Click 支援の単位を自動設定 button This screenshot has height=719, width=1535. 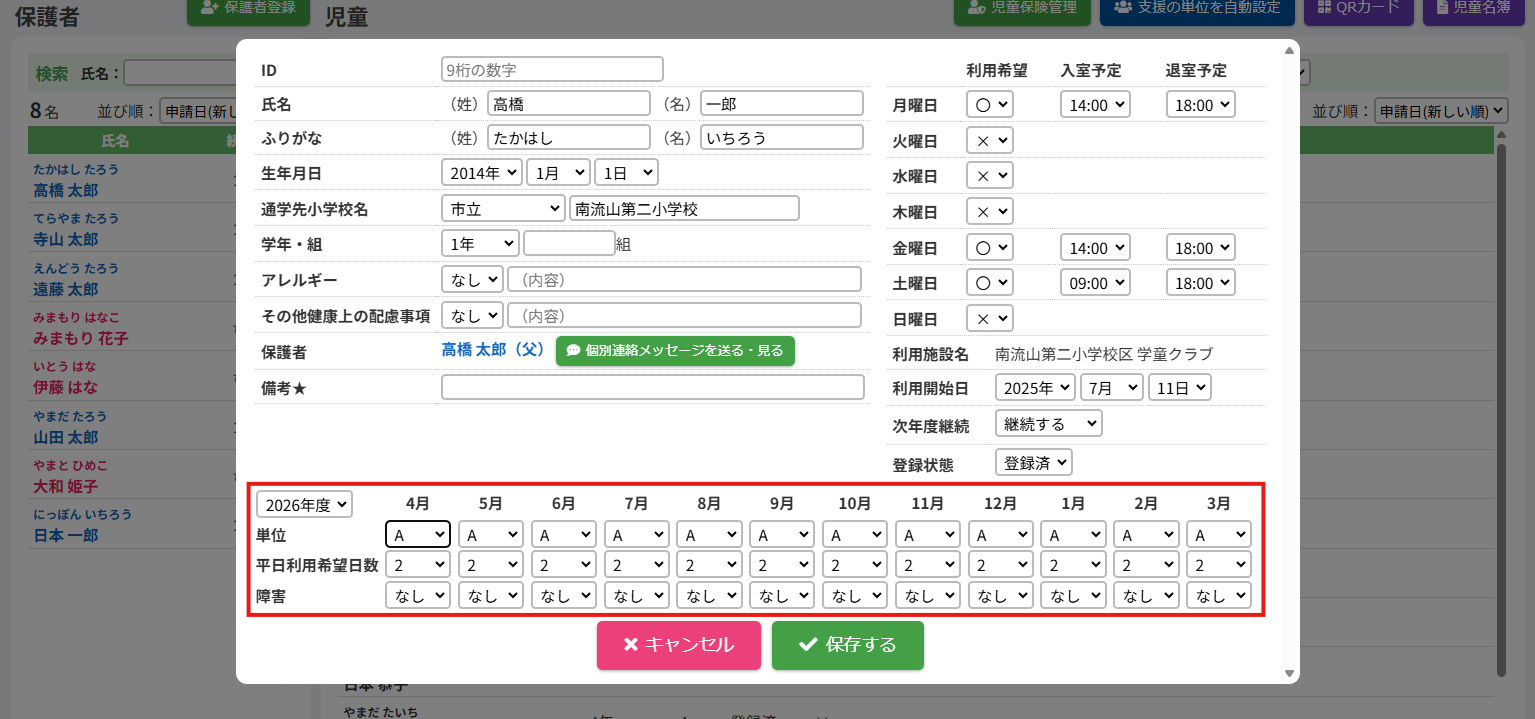[x=1196, y=8]
